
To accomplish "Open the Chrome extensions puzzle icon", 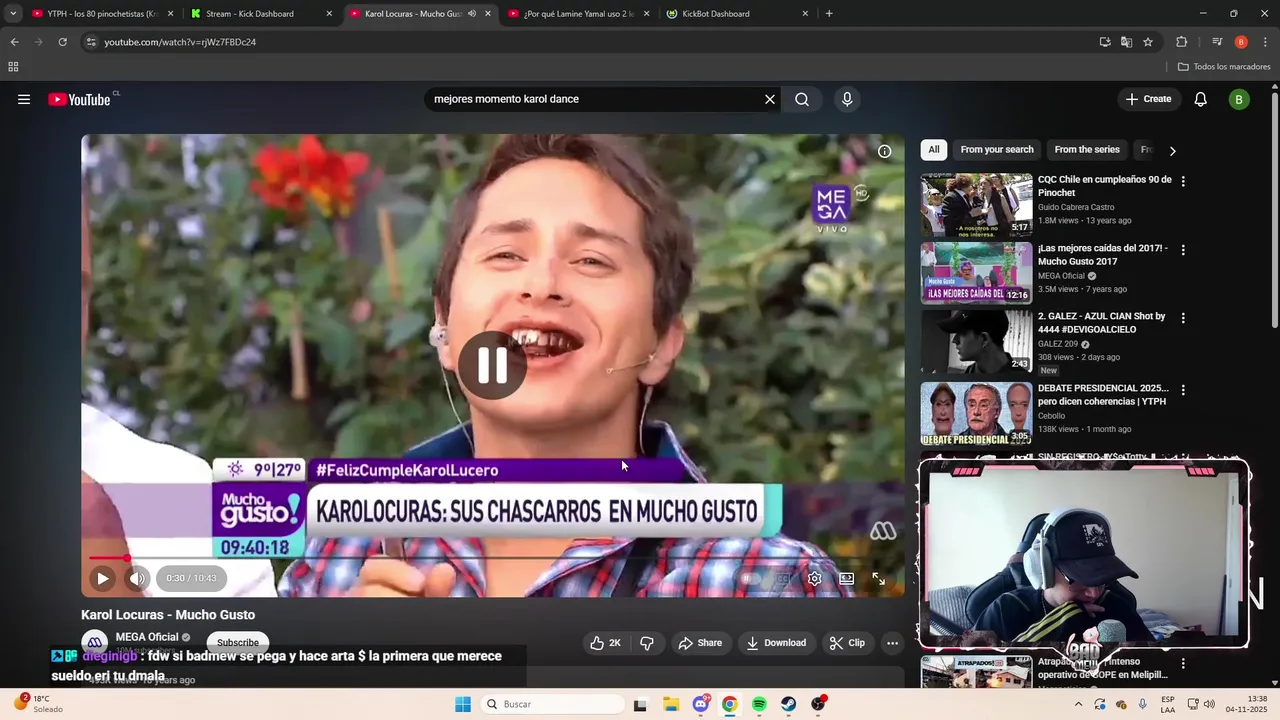I will click(x=1181, y=42).
